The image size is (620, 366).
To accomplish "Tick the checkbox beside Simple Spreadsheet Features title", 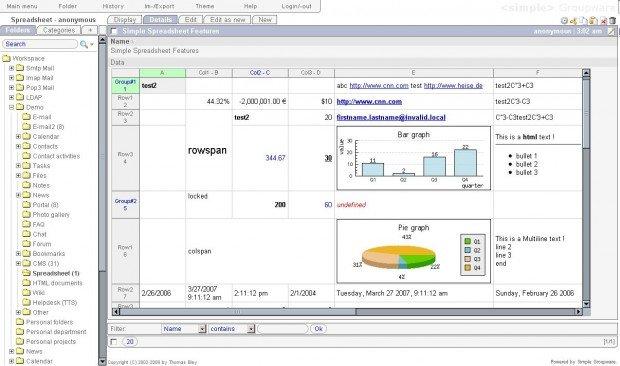I will click(x=114, y=31).
